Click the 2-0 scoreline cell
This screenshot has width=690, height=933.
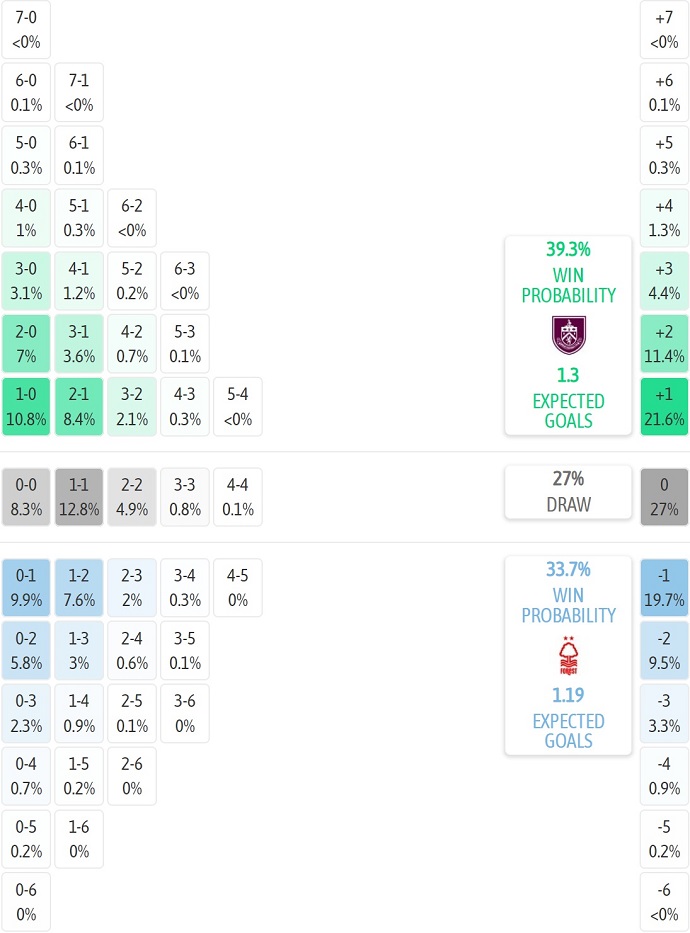coord(27,344)
